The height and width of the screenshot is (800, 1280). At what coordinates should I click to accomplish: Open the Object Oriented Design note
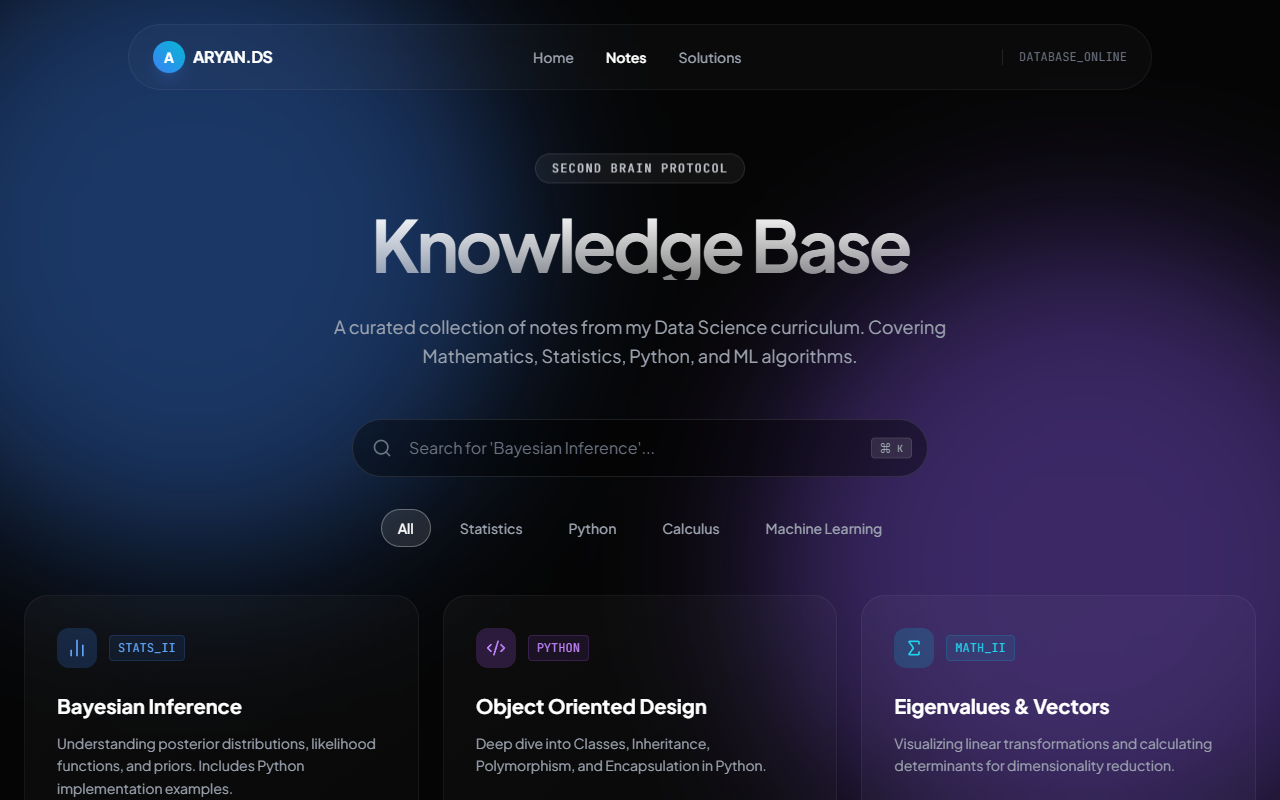click(x=591, y=707)
